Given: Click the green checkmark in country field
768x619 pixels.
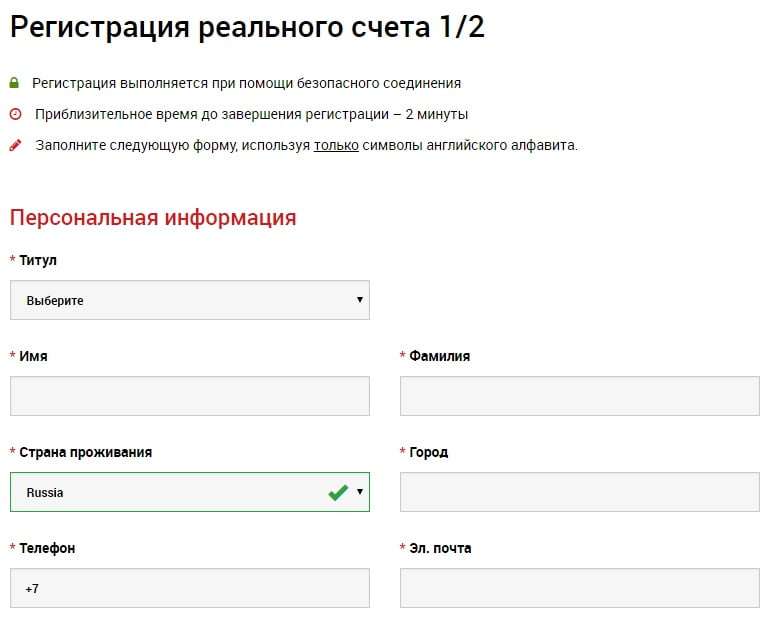Looking at the screenshot, I should pyautogui.click(x=338, y=492).
